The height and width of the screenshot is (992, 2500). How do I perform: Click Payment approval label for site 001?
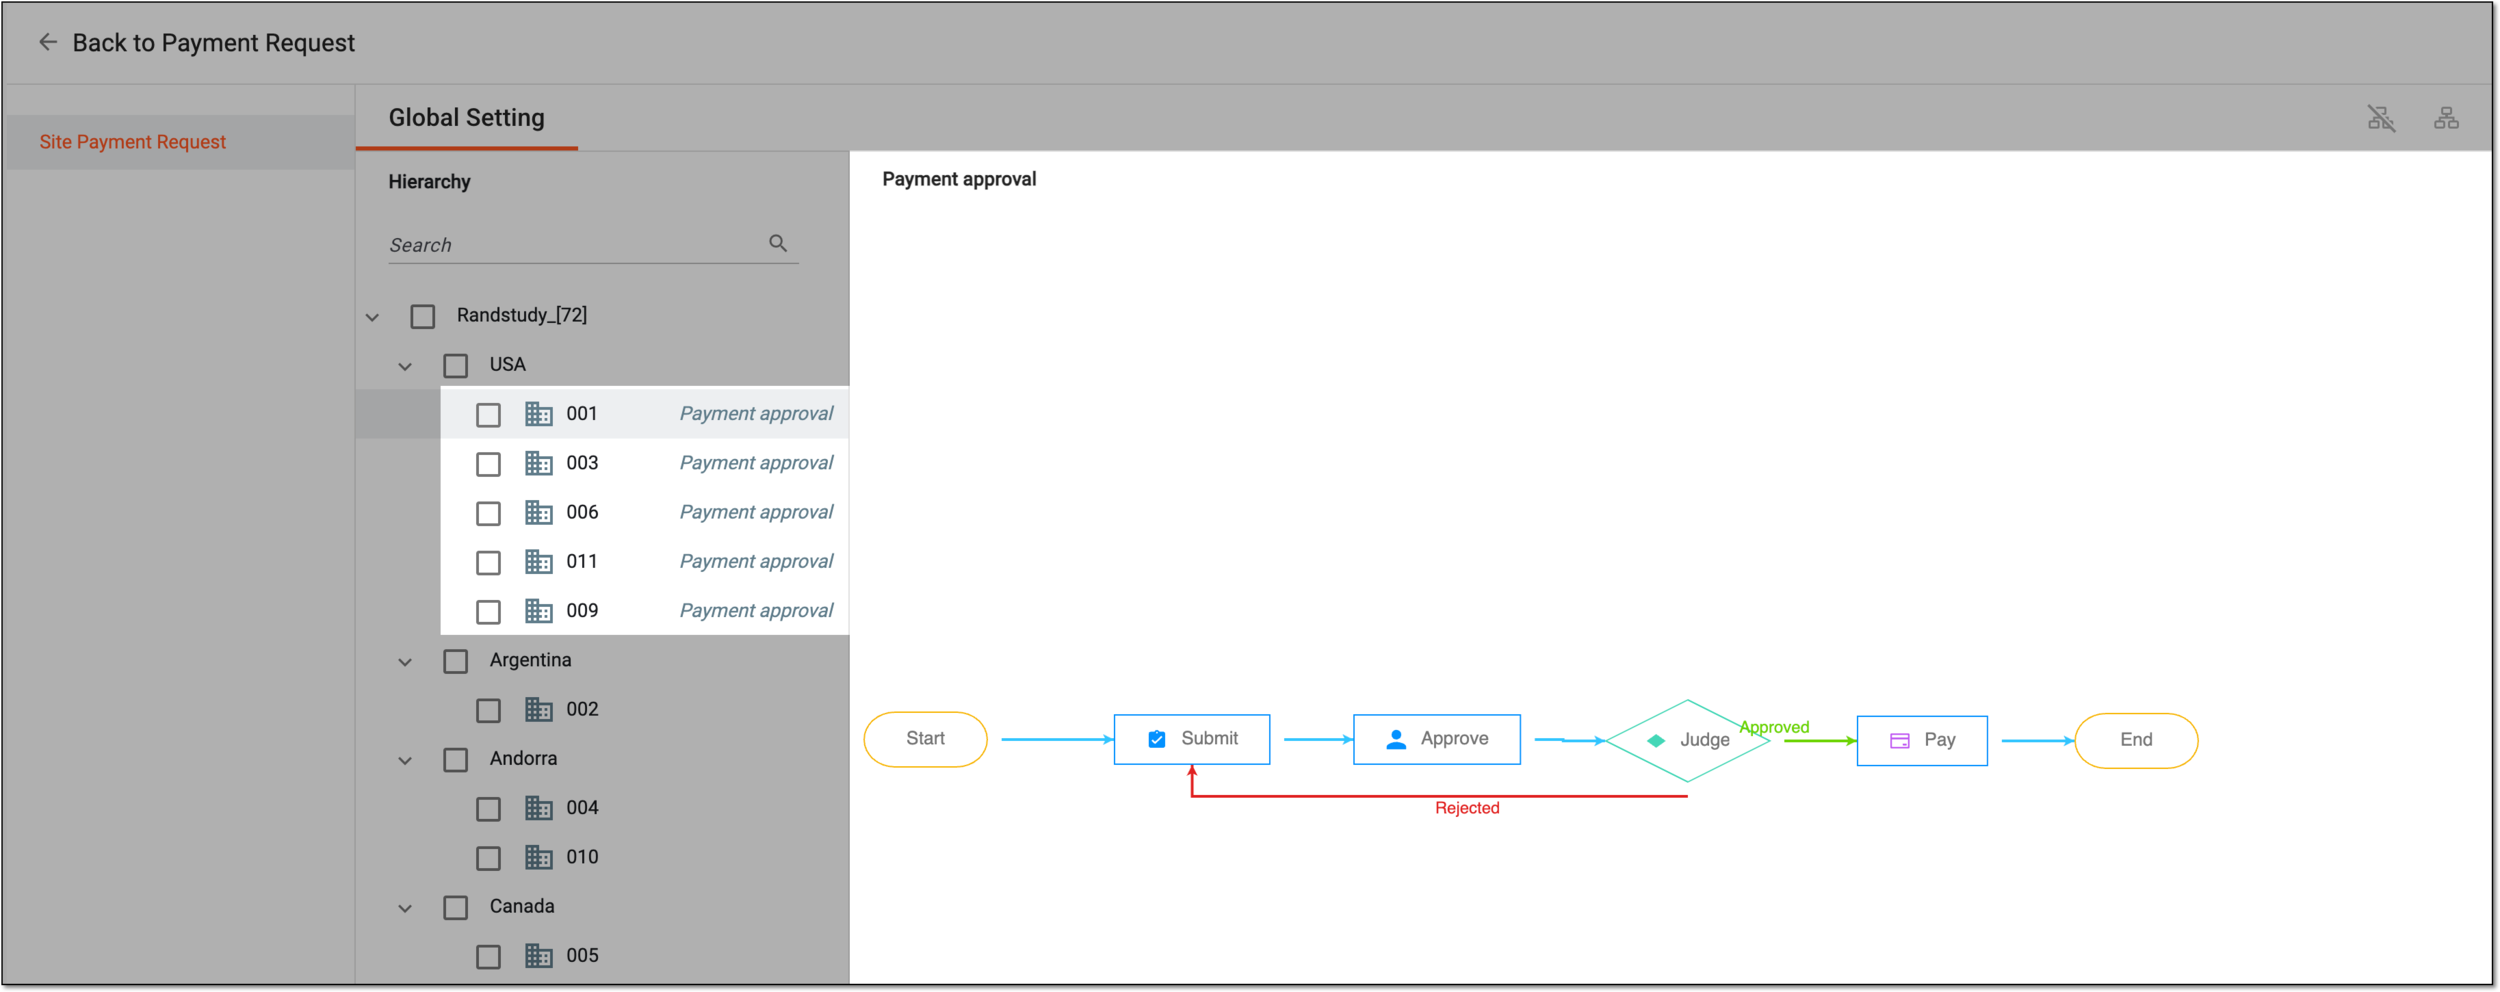tap(756, 413)
